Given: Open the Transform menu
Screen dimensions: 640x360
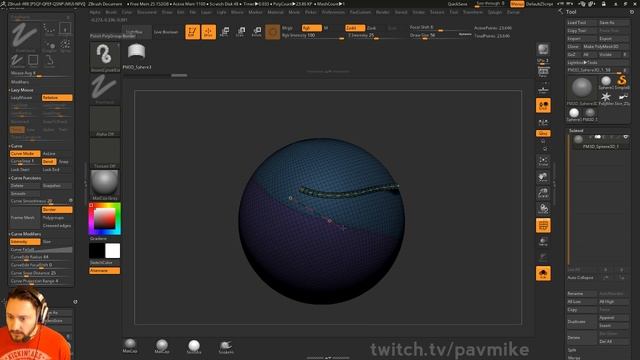Looking at the screenshot, I should coord(473,12).
